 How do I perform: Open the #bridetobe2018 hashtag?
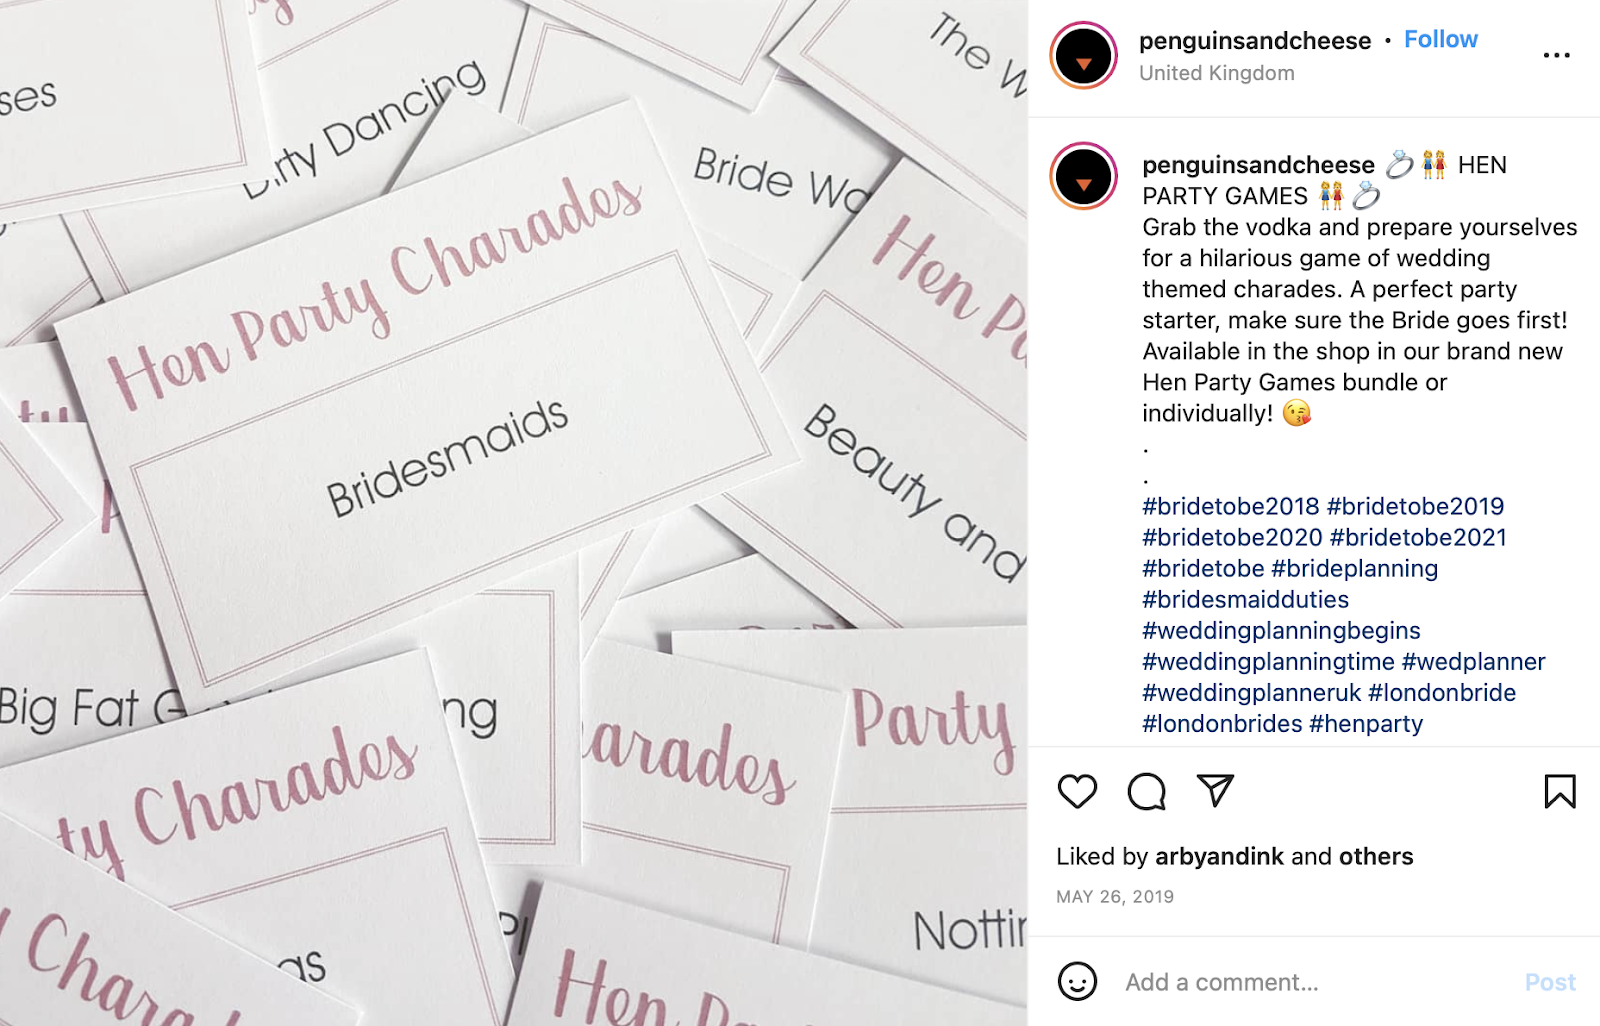coord(1231,507)
